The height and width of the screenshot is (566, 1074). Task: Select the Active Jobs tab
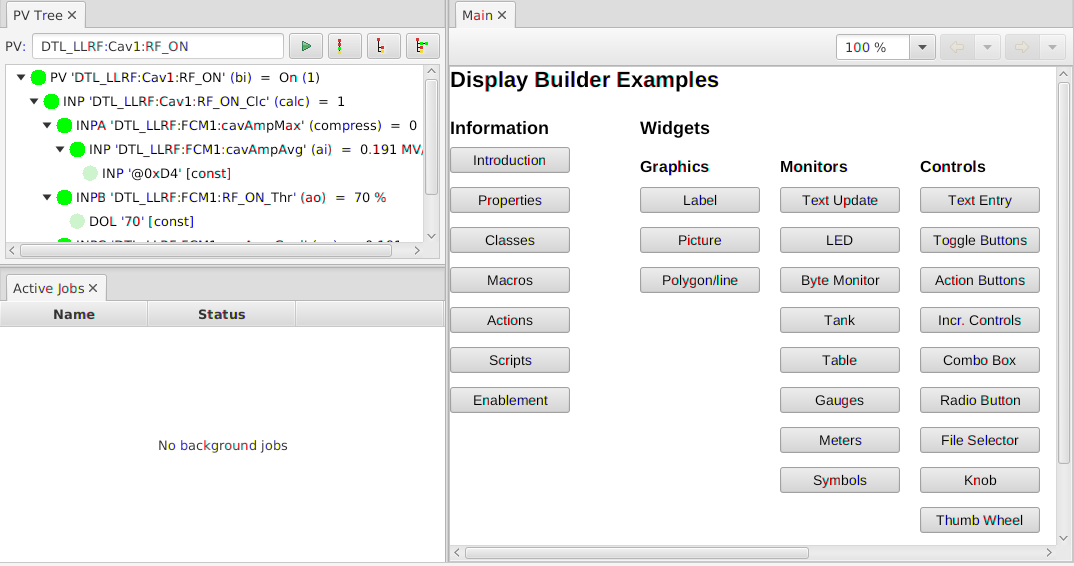(x=48, y=288)
